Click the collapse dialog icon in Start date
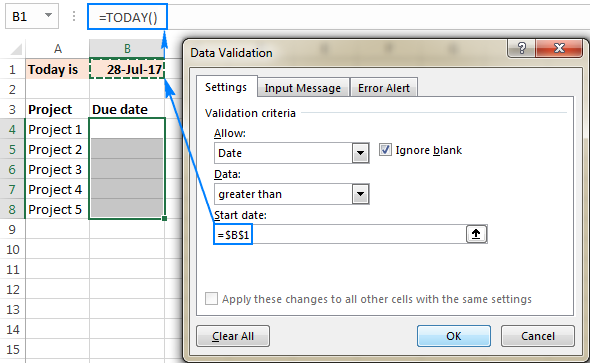Screen dimensions: 590x363 point(476,234)
